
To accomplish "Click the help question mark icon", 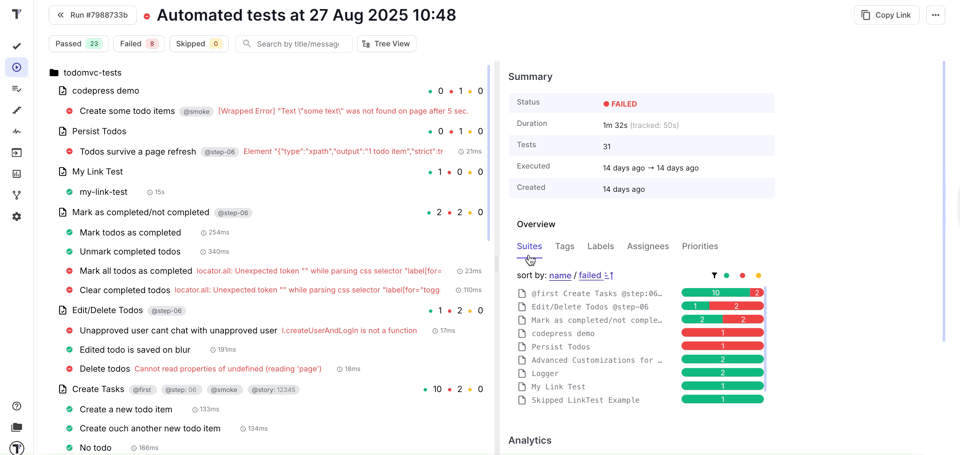I will [16, 406].
